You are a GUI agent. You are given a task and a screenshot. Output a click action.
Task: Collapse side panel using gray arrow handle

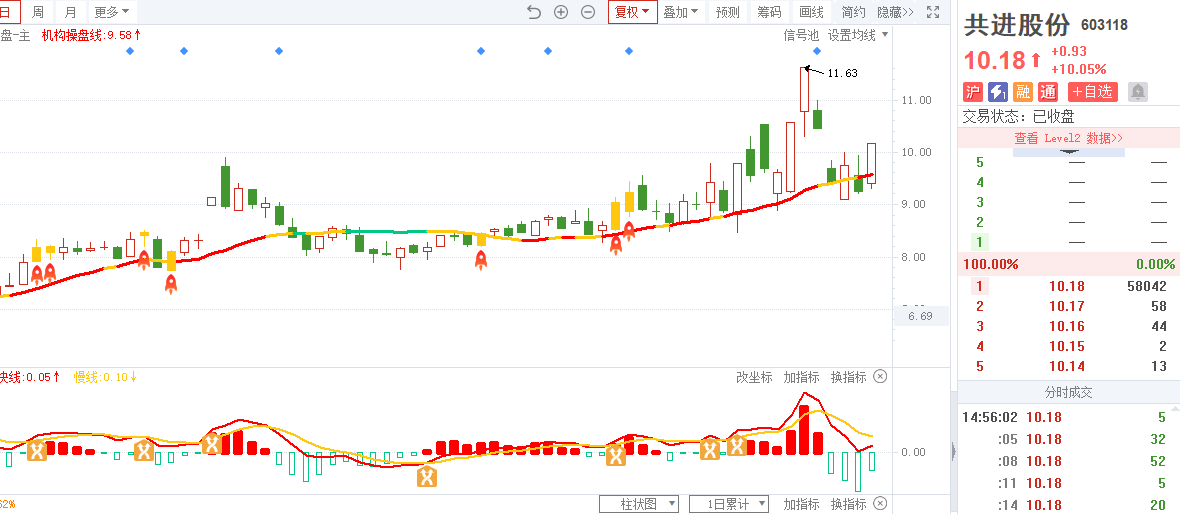coord(954,452)
